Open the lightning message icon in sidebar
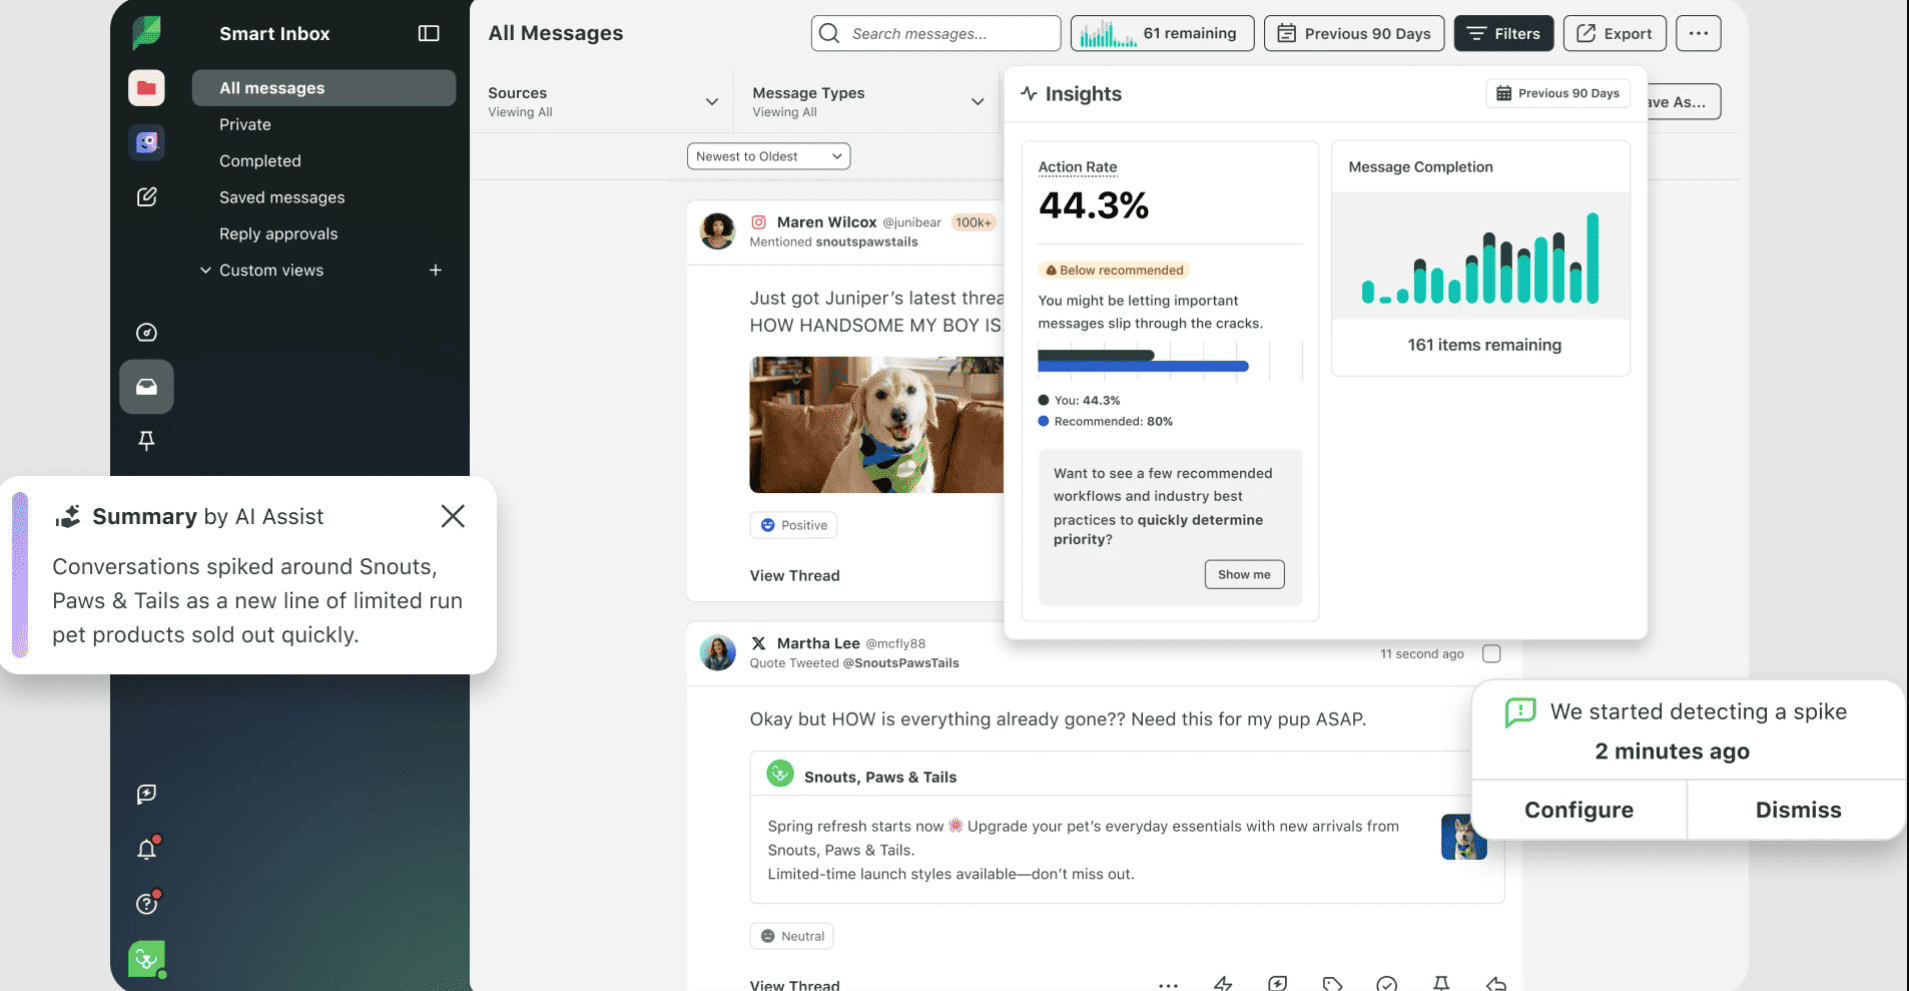The height and width of the screenshot is (991, 1909). [147, 794]
